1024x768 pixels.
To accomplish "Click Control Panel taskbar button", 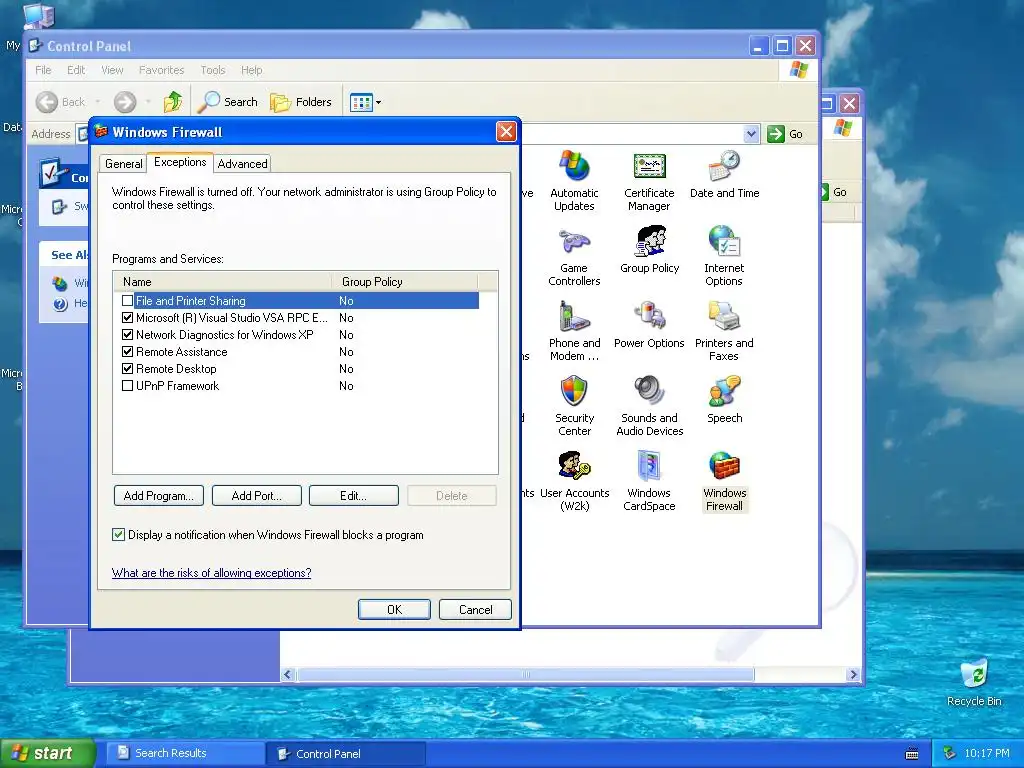I will tap(347, 754).
